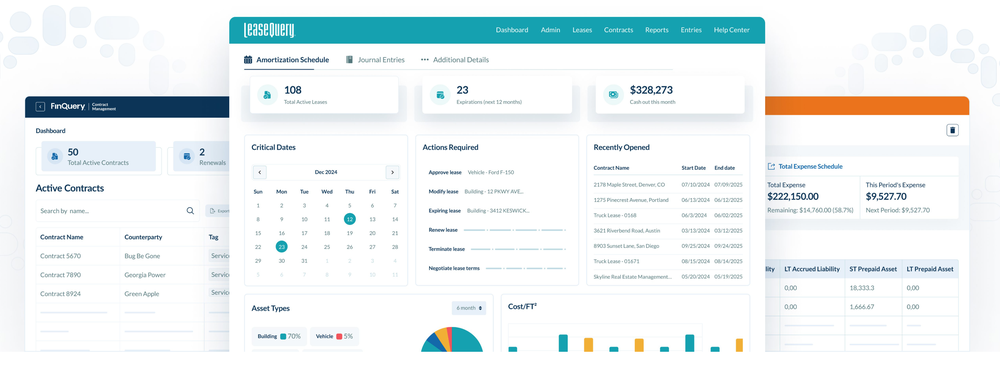
Task: Open Skyline Real Estate Management row
Action: (668, 277)
